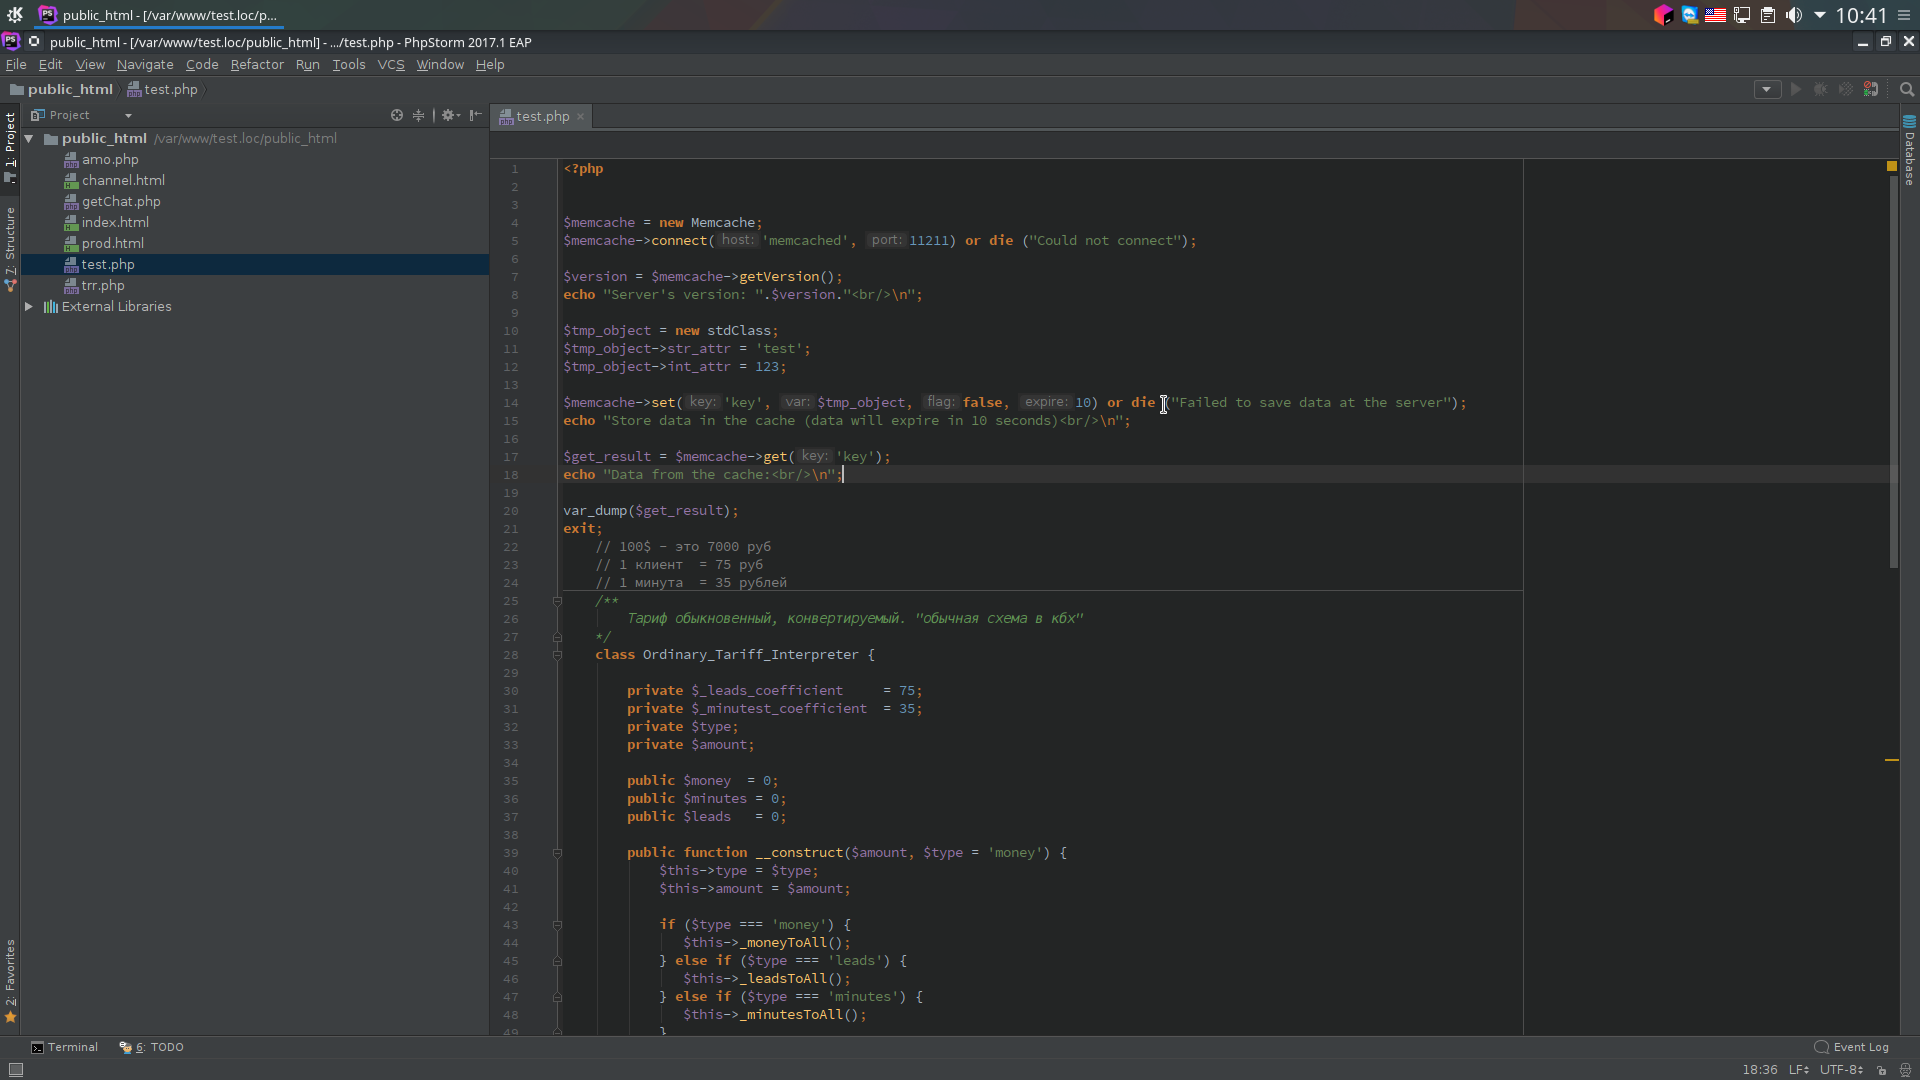The width and height of the screenshot is (1920, 1080).
Task: Click the Search Everywhere magnifier icon
Action: click(1907, 90)
